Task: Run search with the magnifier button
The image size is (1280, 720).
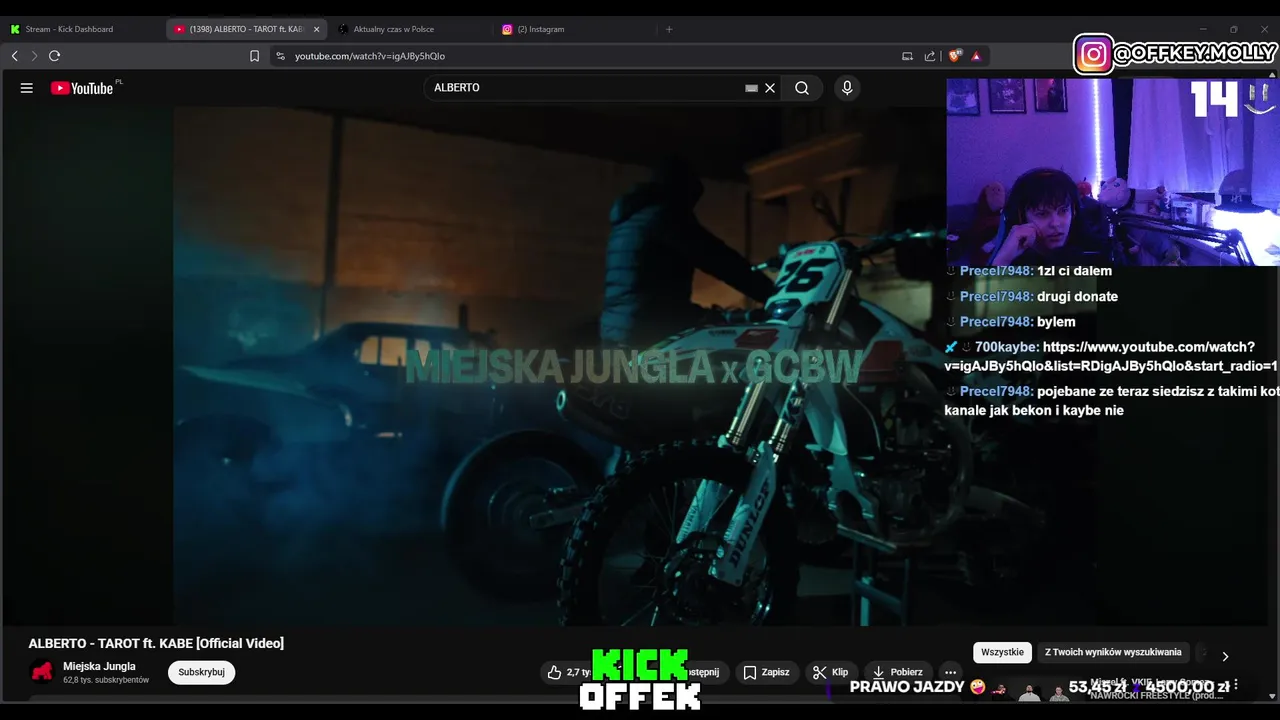Action: pos(802,88)
